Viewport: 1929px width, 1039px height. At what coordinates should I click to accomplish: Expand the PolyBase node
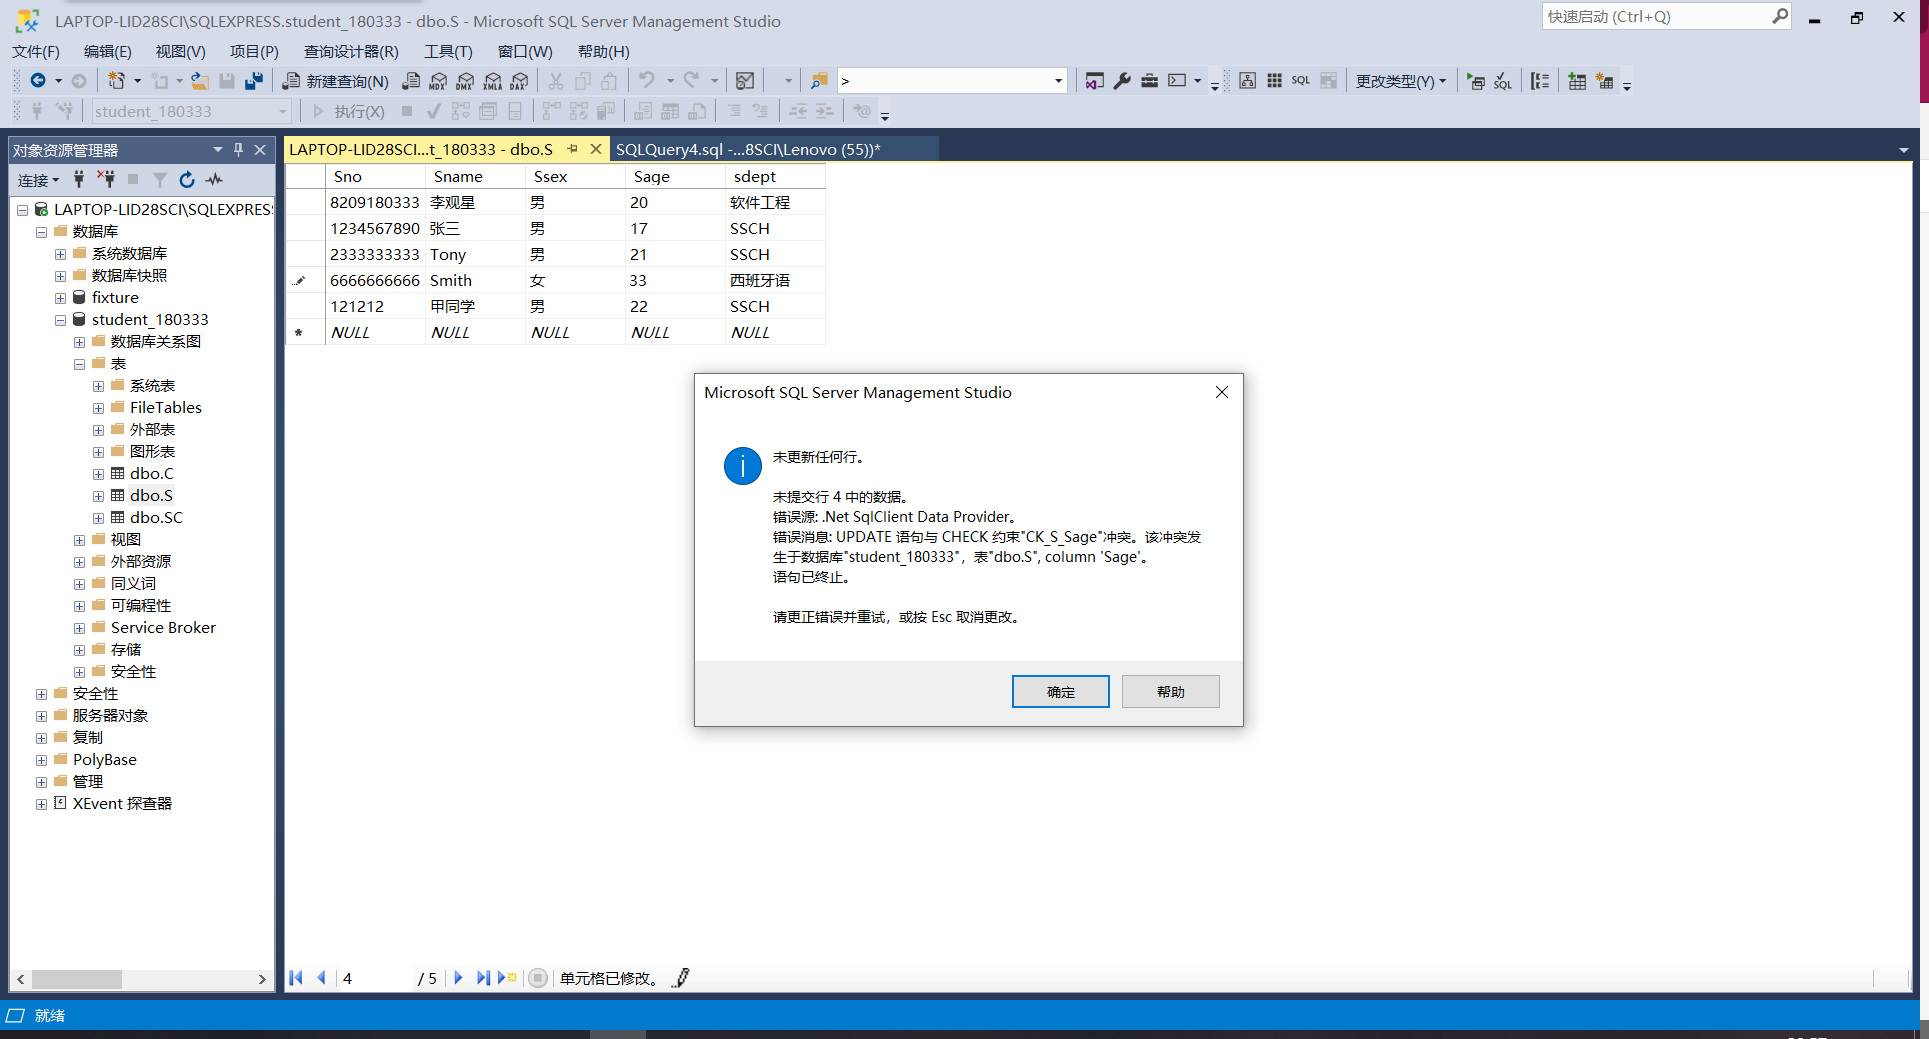tap(41, 760)
